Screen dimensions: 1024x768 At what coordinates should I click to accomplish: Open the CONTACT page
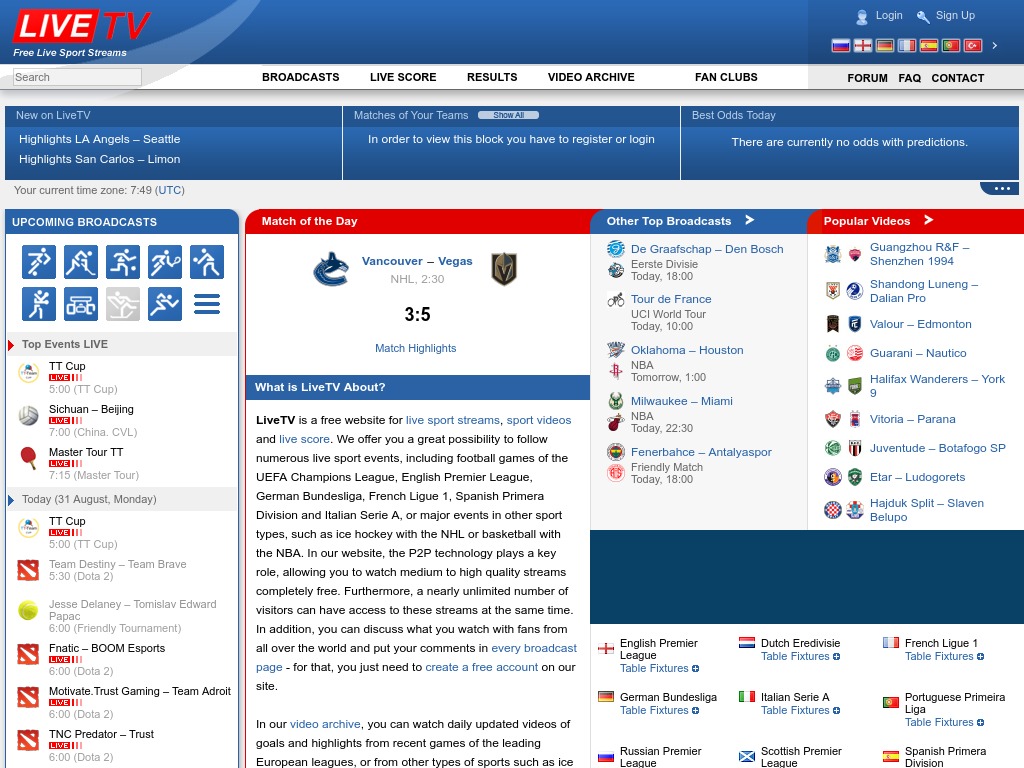click(957, 78)
